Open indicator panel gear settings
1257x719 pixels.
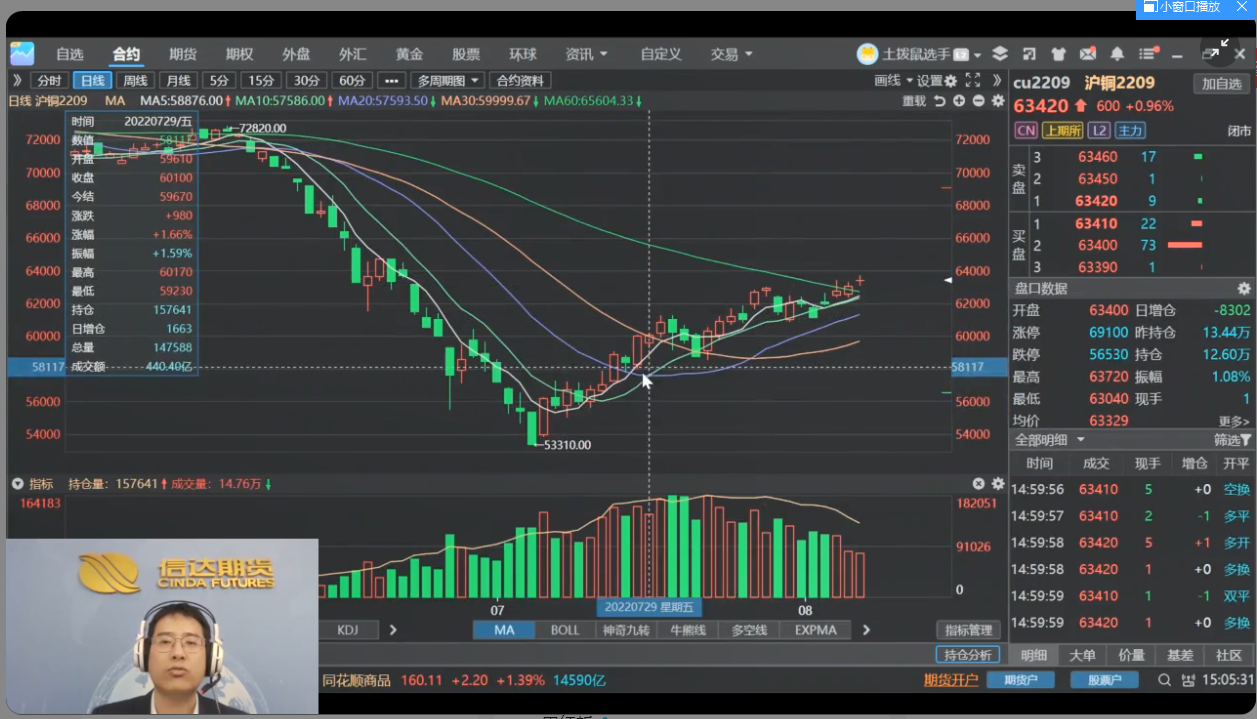pos(997,484)
